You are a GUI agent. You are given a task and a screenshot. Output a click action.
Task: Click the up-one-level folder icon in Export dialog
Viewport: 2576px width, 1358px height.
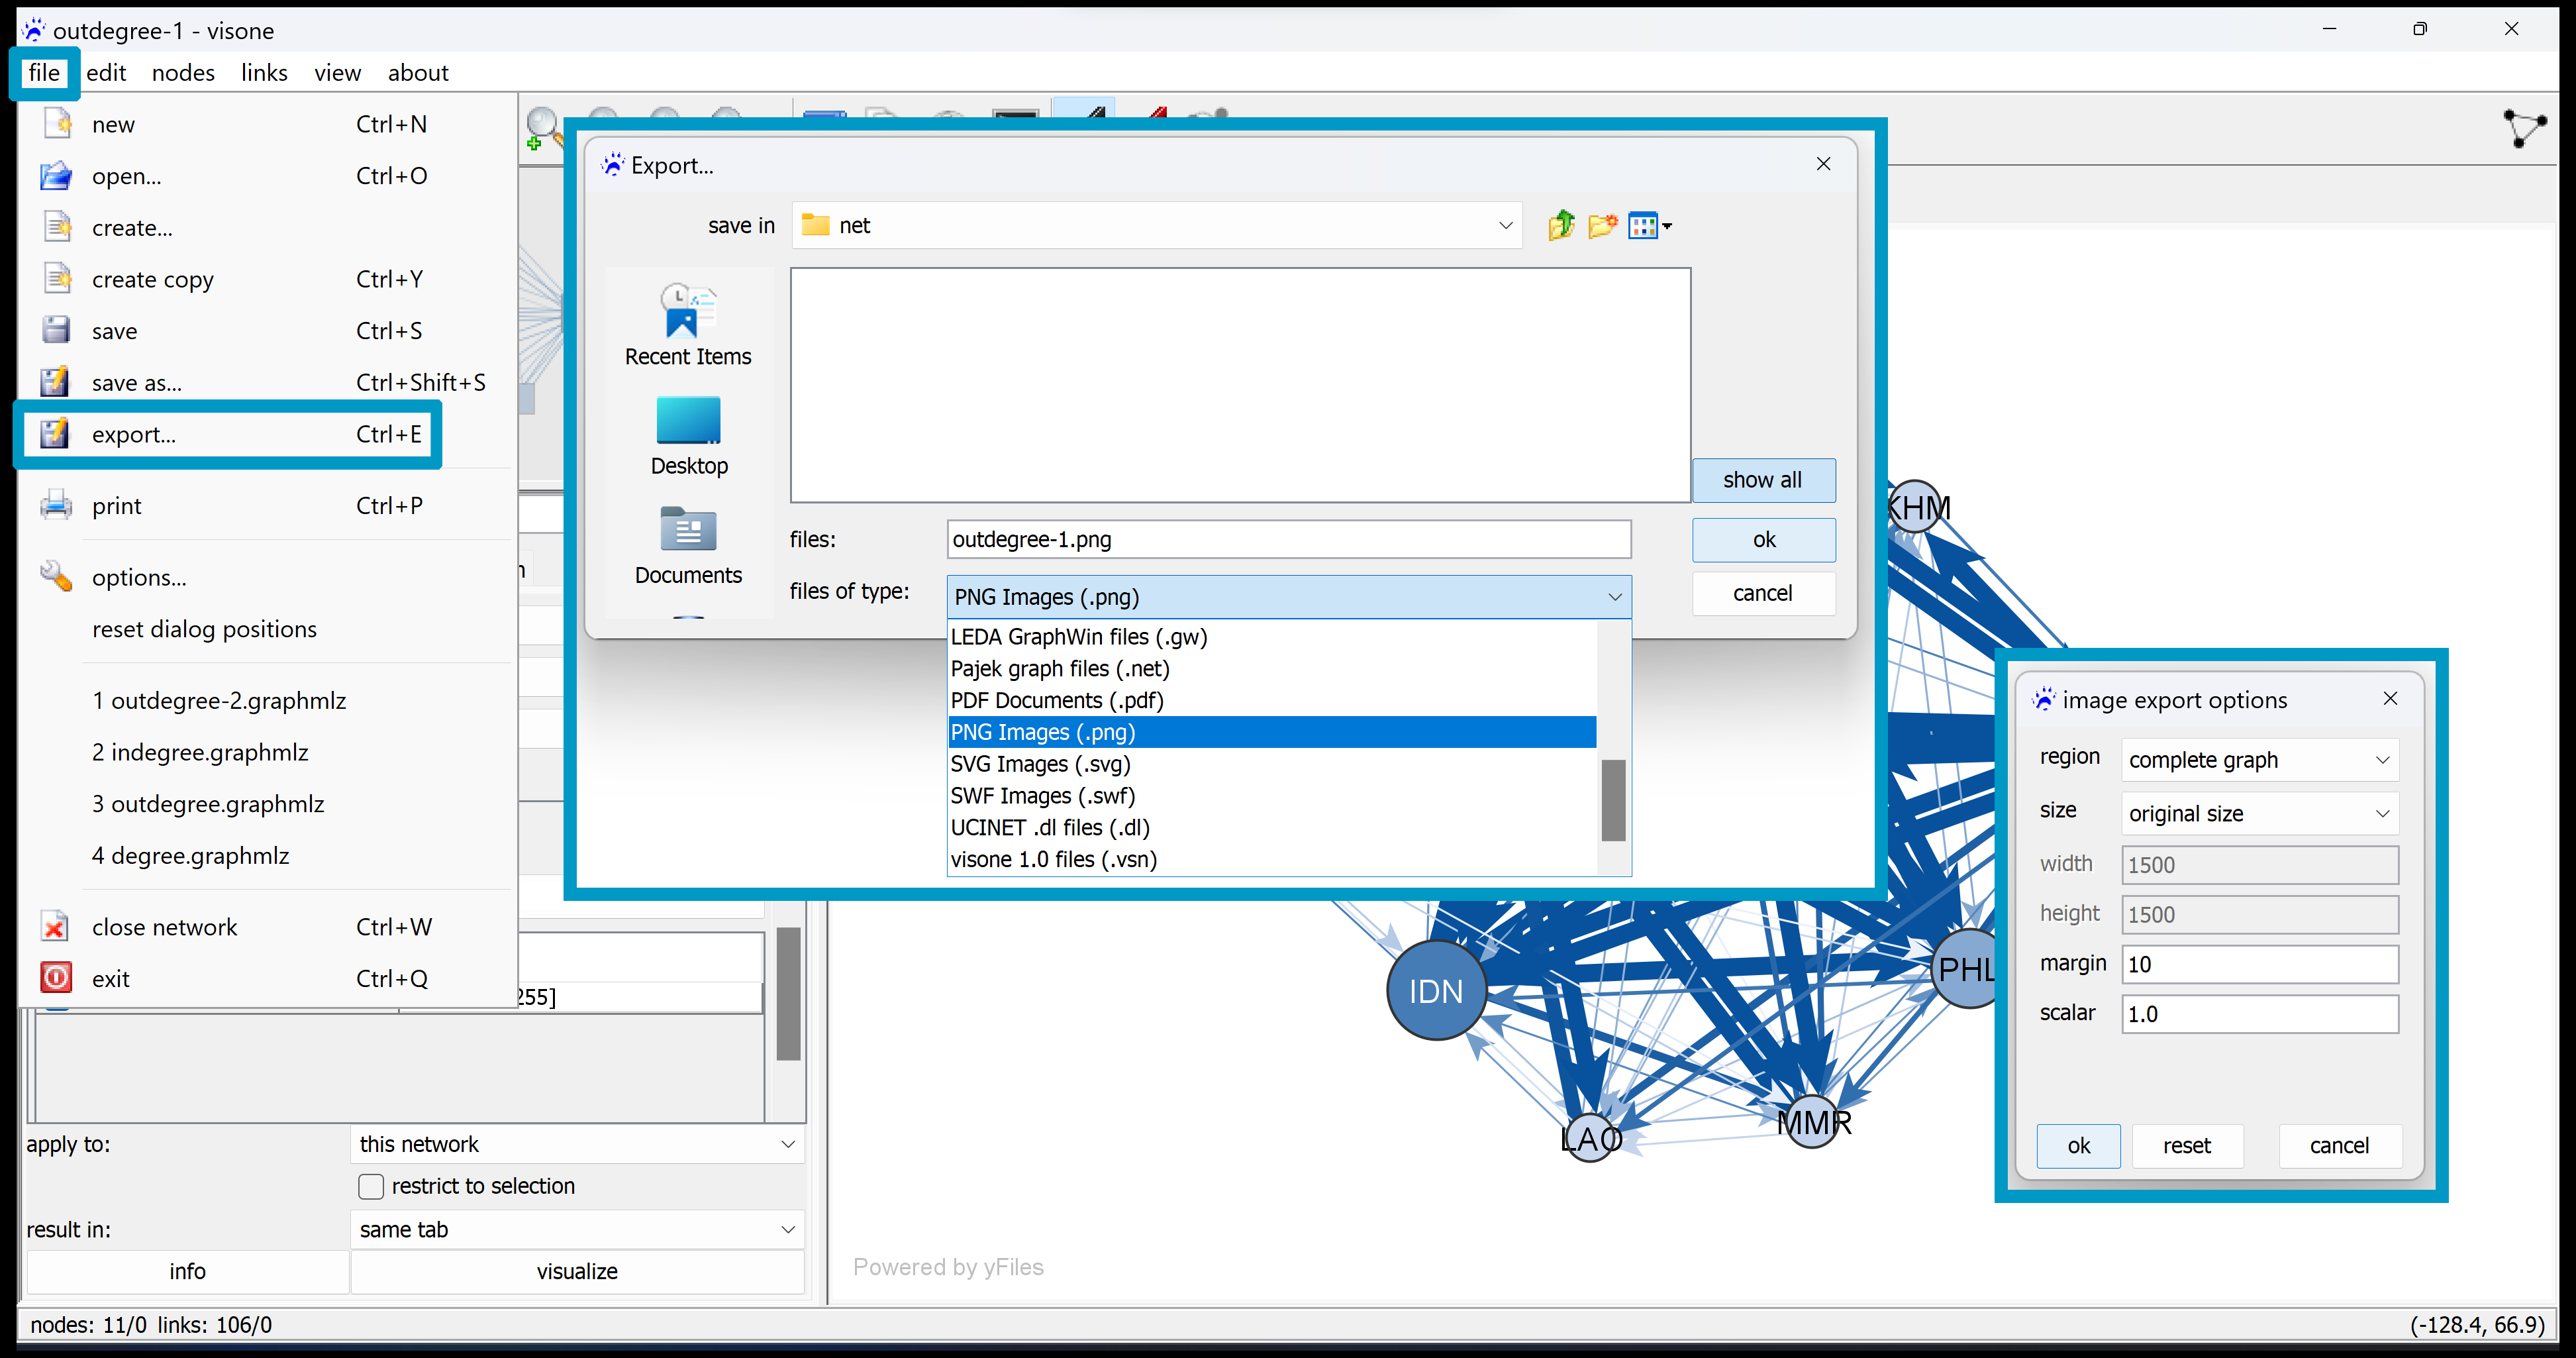pyautogui.click(x=1561, y=226)
